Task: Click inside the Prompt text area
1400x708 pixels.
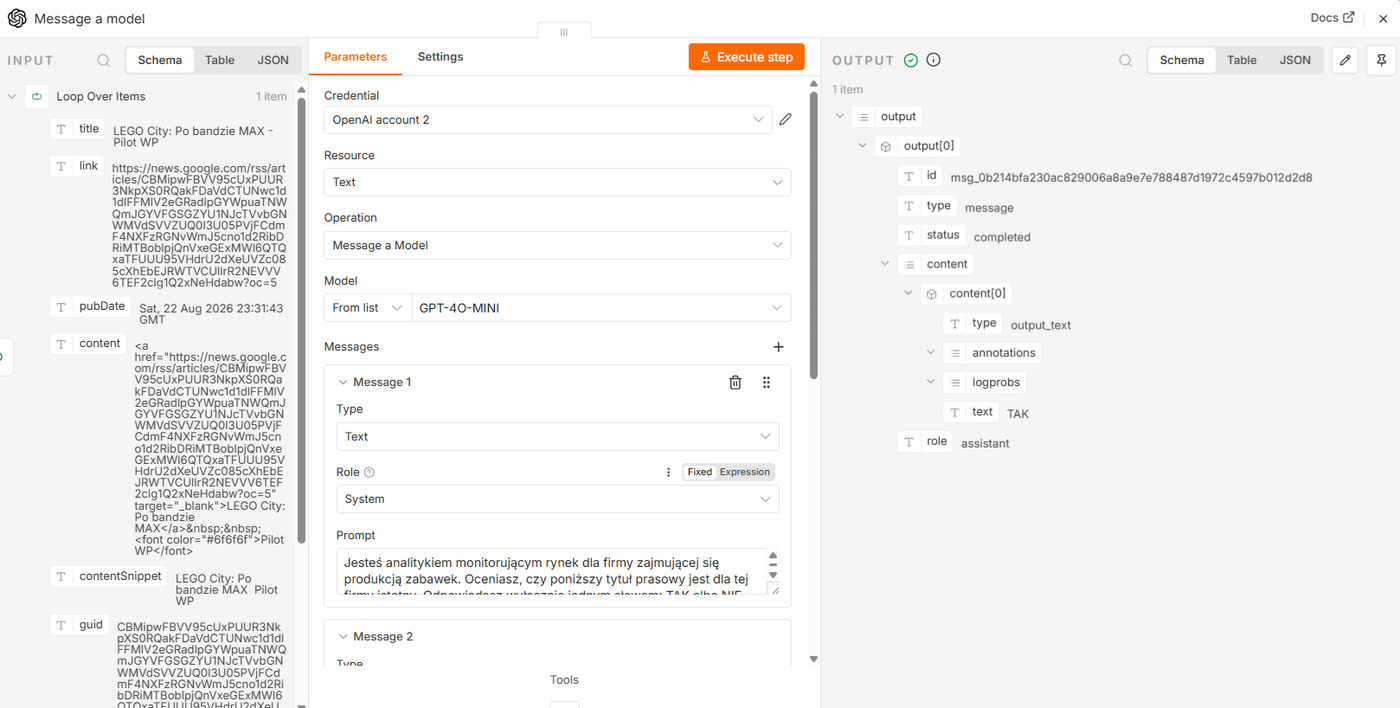Action: pos(551,572)
